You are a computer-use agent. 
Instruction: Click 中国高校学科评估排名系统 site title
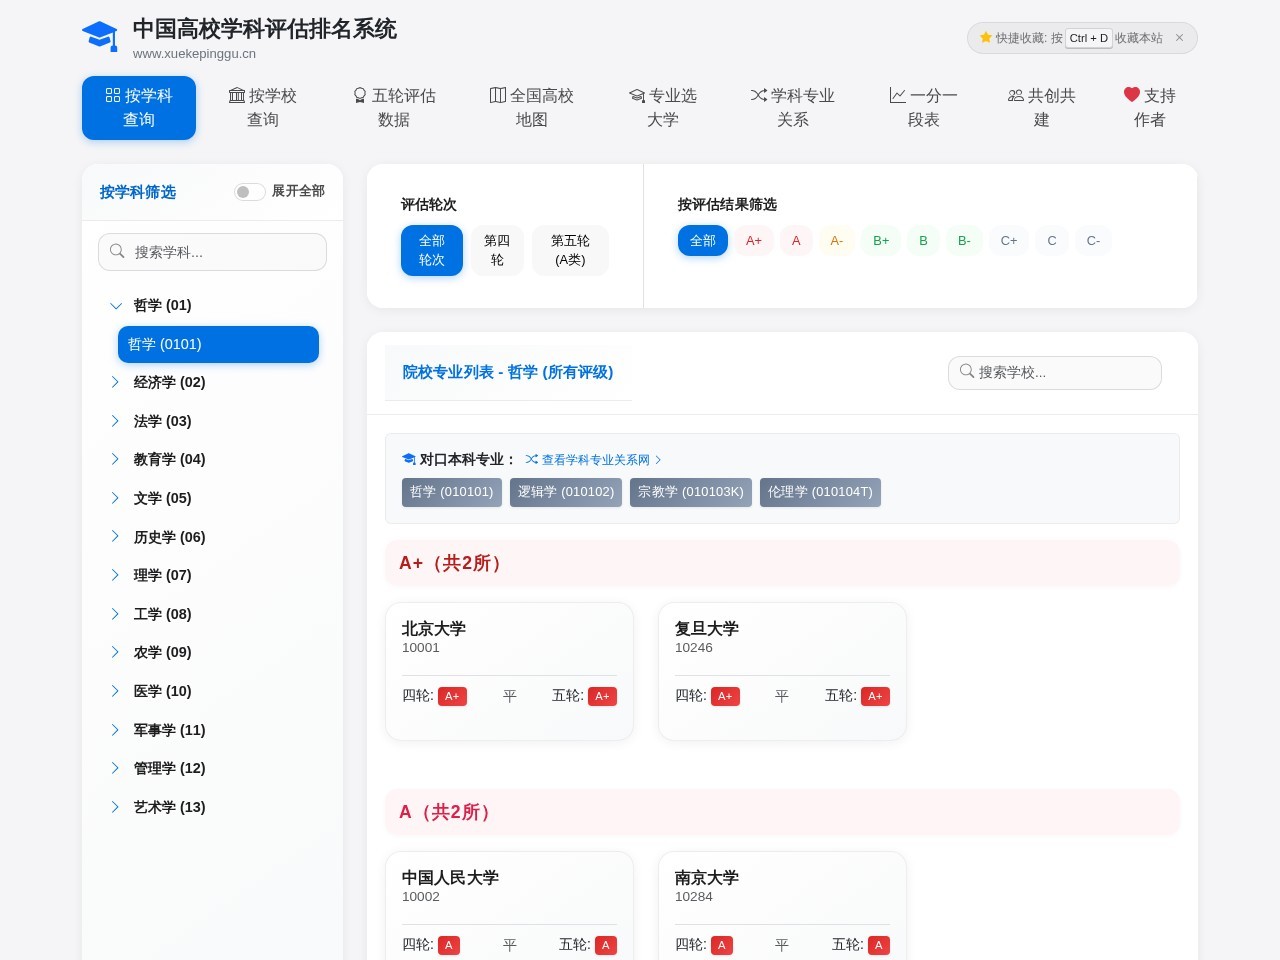265,29
